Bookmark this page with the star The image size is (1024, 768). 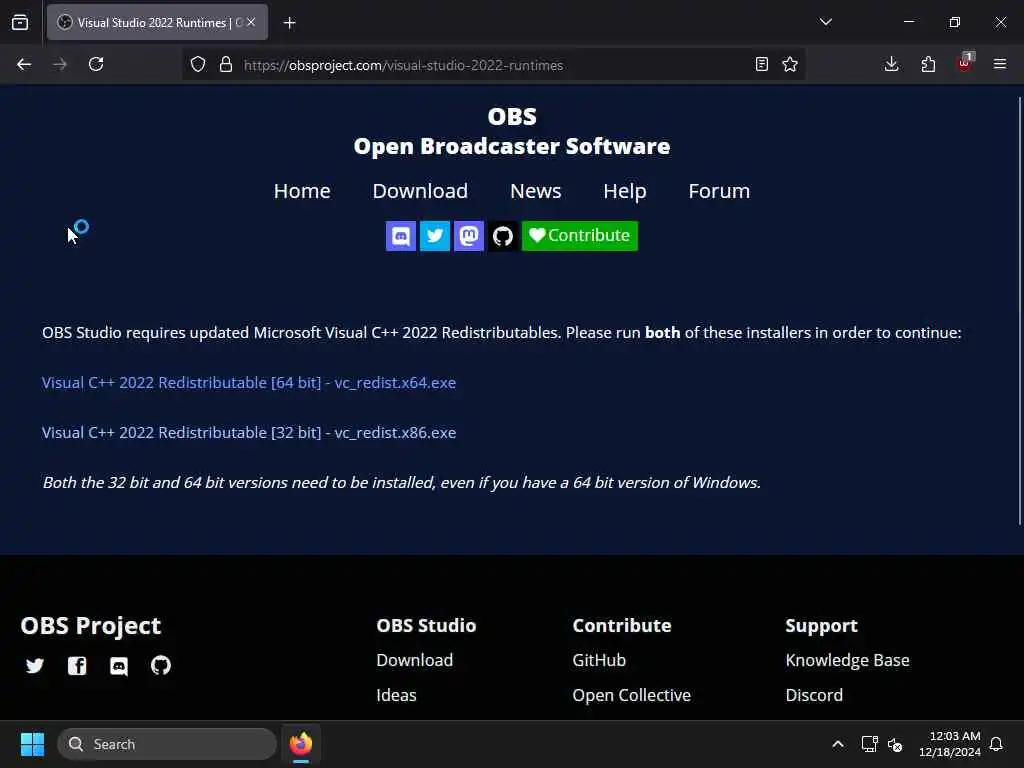790,64
